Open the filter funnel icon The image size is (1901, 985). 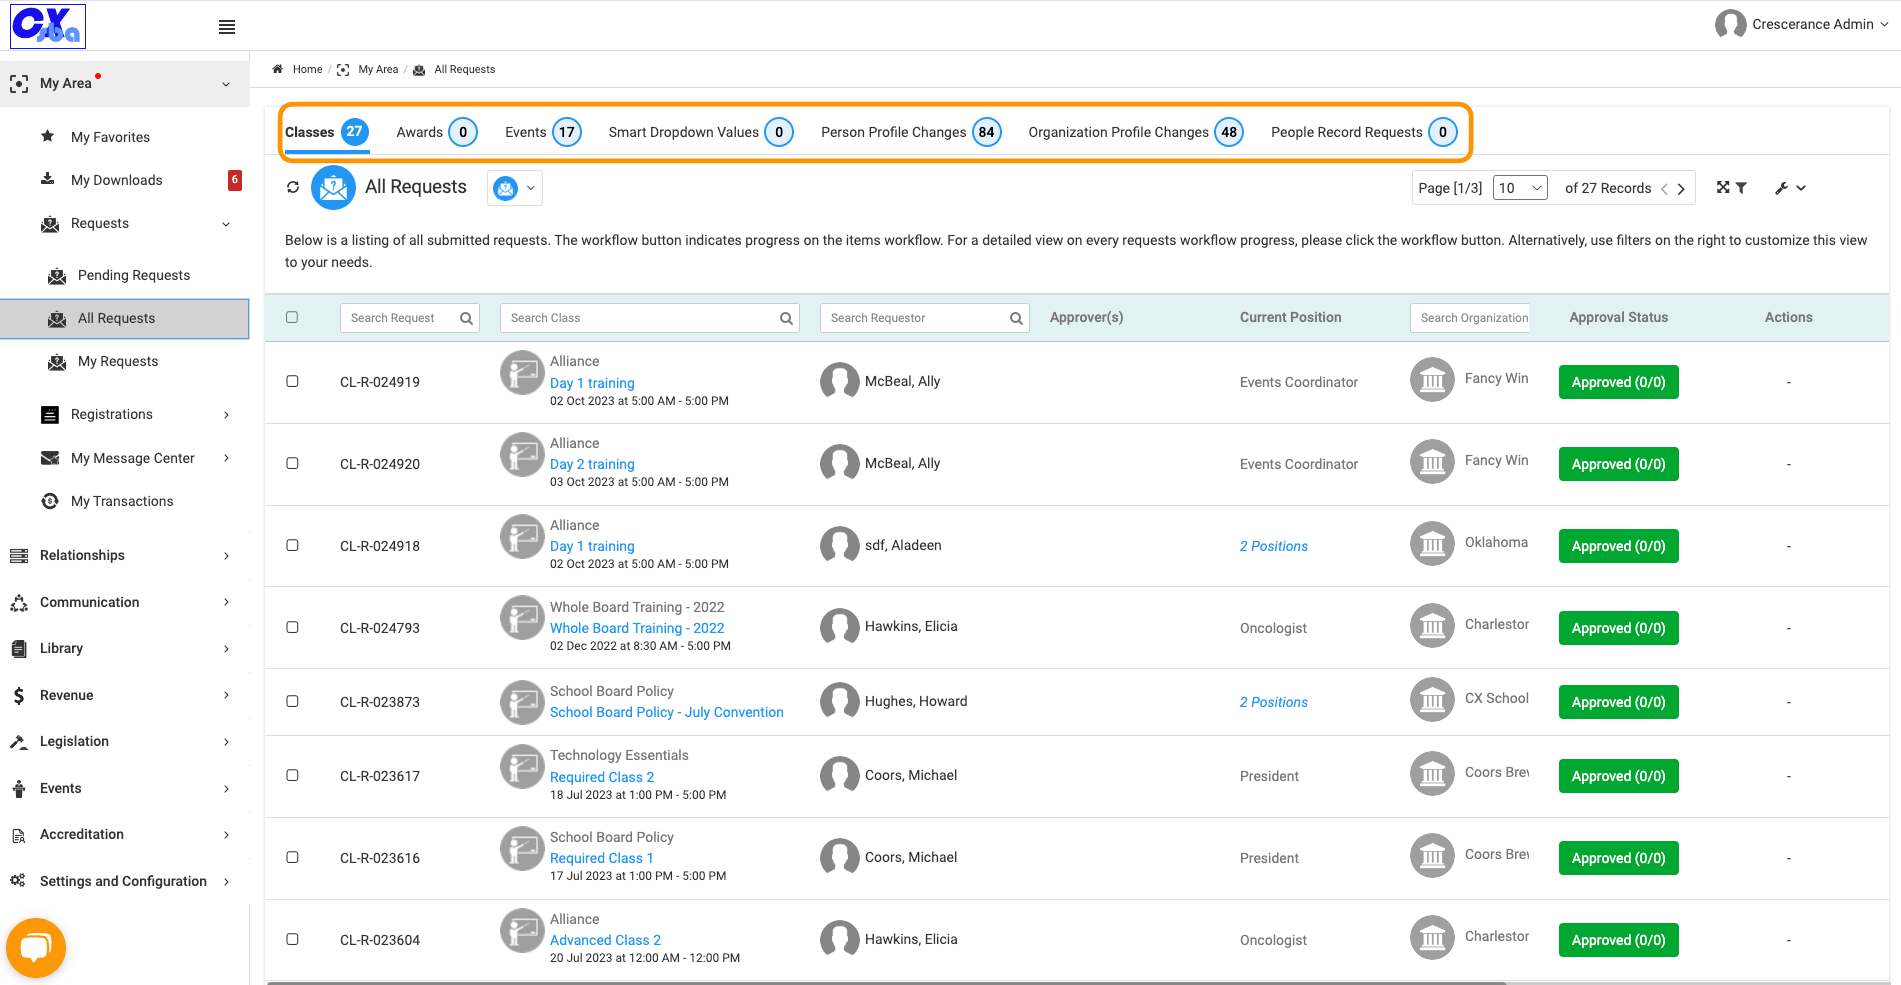(1741, 187)
